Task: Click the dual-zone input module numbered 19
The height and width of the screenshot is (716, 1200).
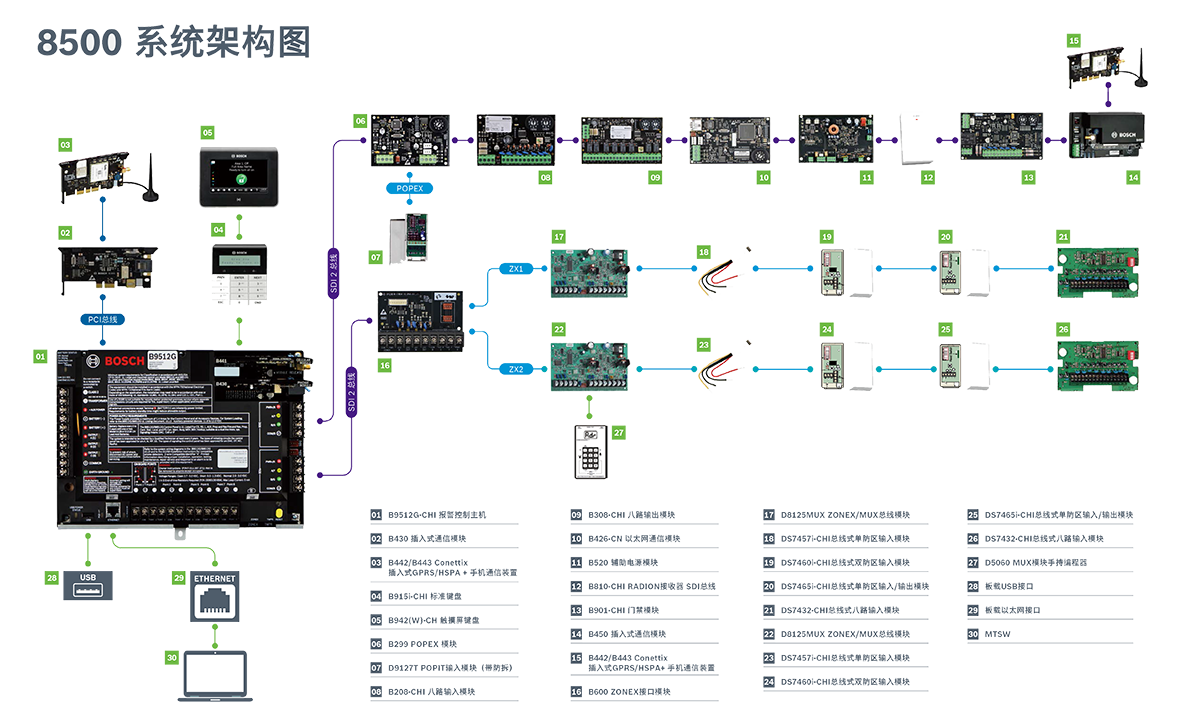Action: 846,272
